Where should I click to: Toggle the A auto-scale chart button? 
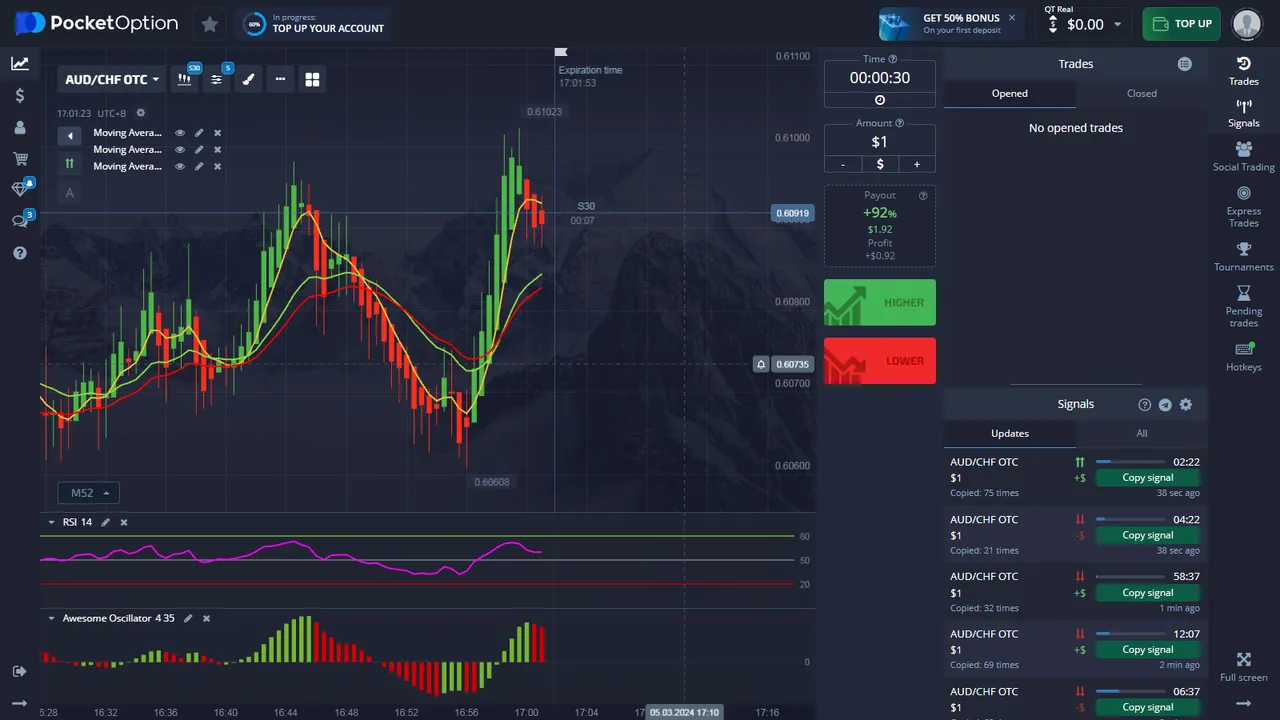pos(70,193)
